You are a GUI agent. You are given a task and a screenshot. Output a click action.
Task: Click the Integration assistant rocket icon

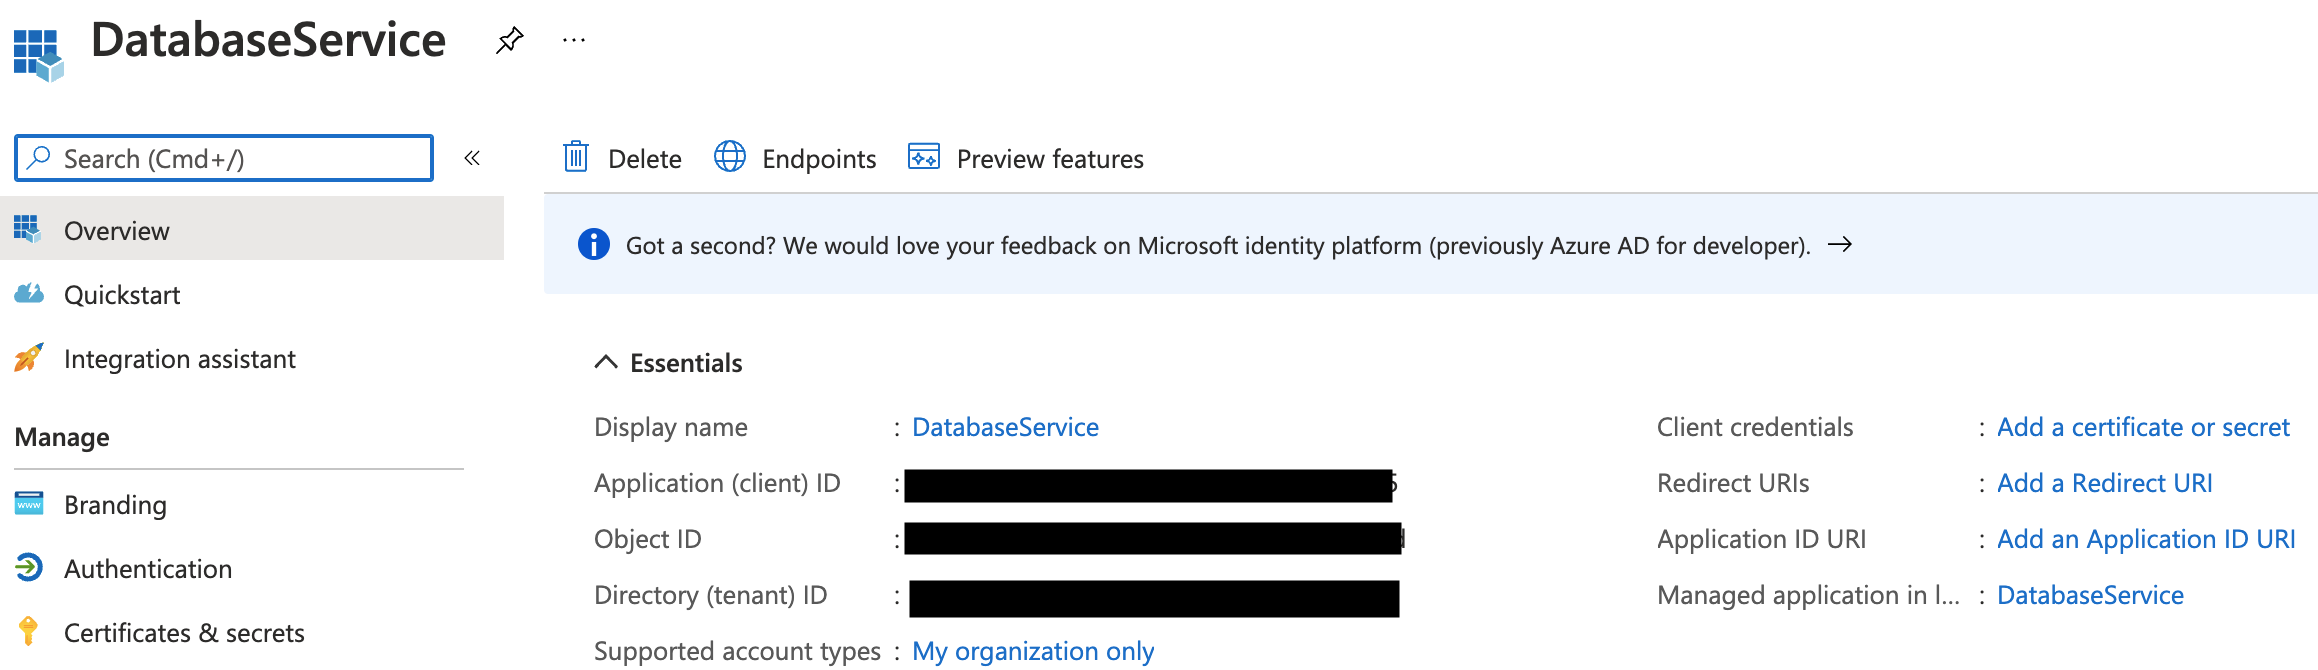(x=29, y=358)
